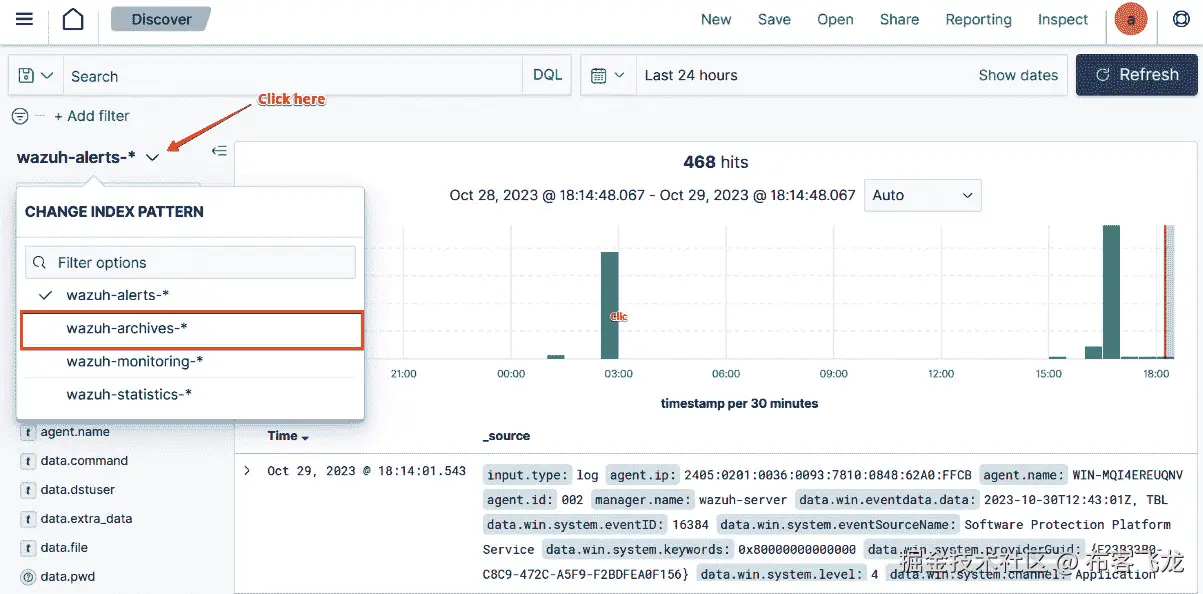Image resolution: width=1203 pixels, height=594 pixels.
Task: Click Add filter link
Action: point(92,116)
